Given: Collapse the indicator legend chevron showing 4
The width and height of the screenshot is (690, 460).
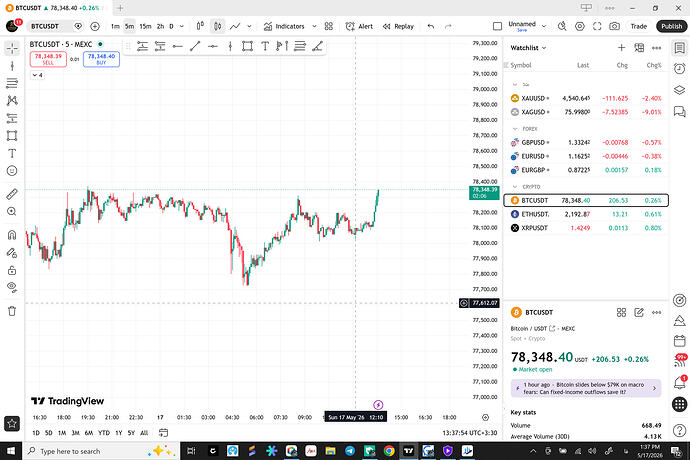Looking at the screenshot, I should [37, 75].
